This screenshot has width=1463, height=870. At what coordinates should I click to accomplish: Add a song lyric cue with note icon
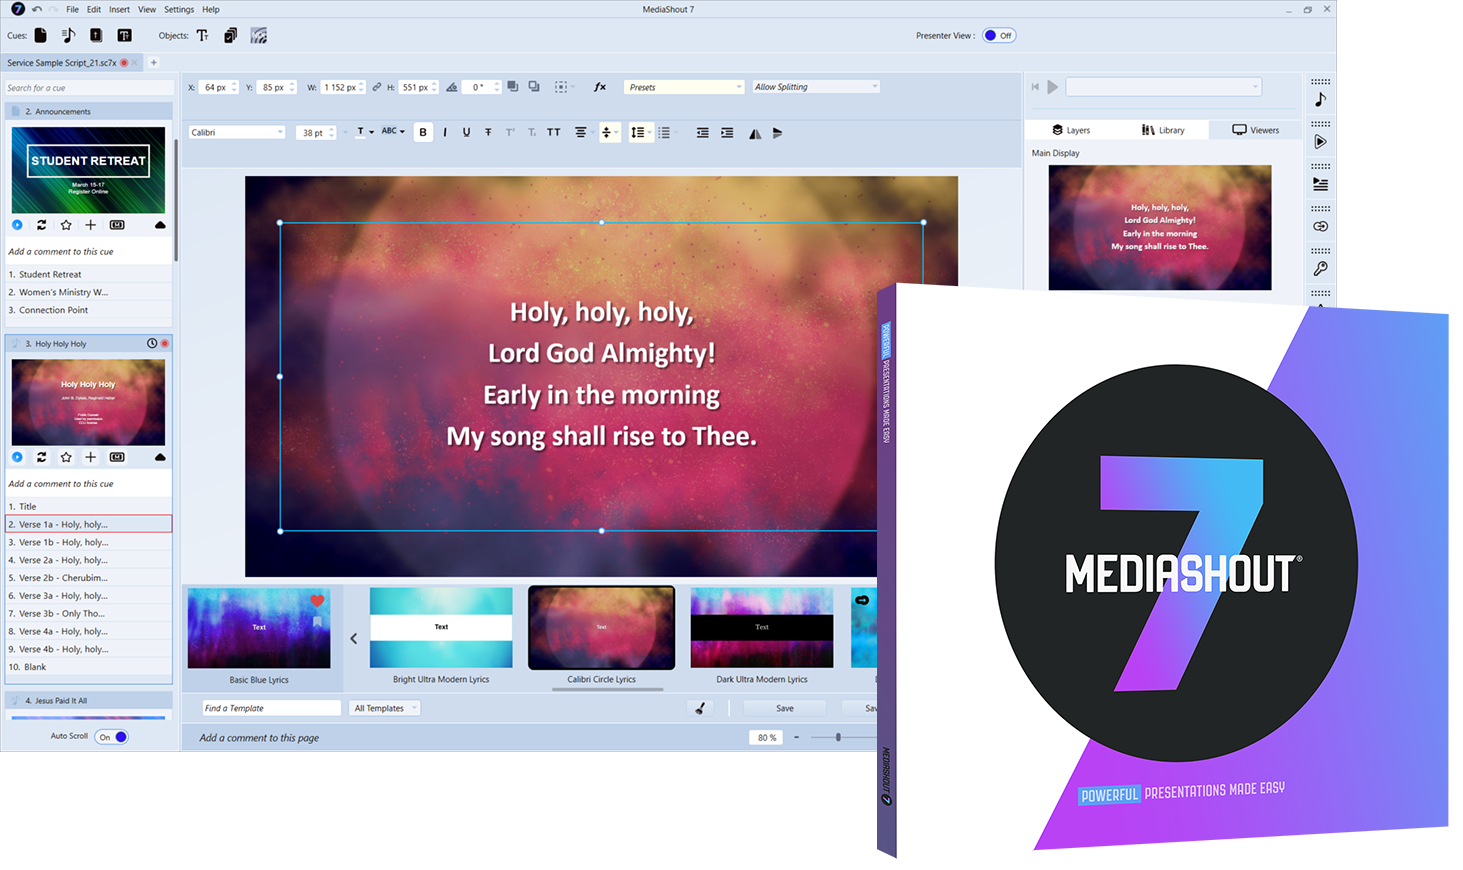(x=68, y=35)
